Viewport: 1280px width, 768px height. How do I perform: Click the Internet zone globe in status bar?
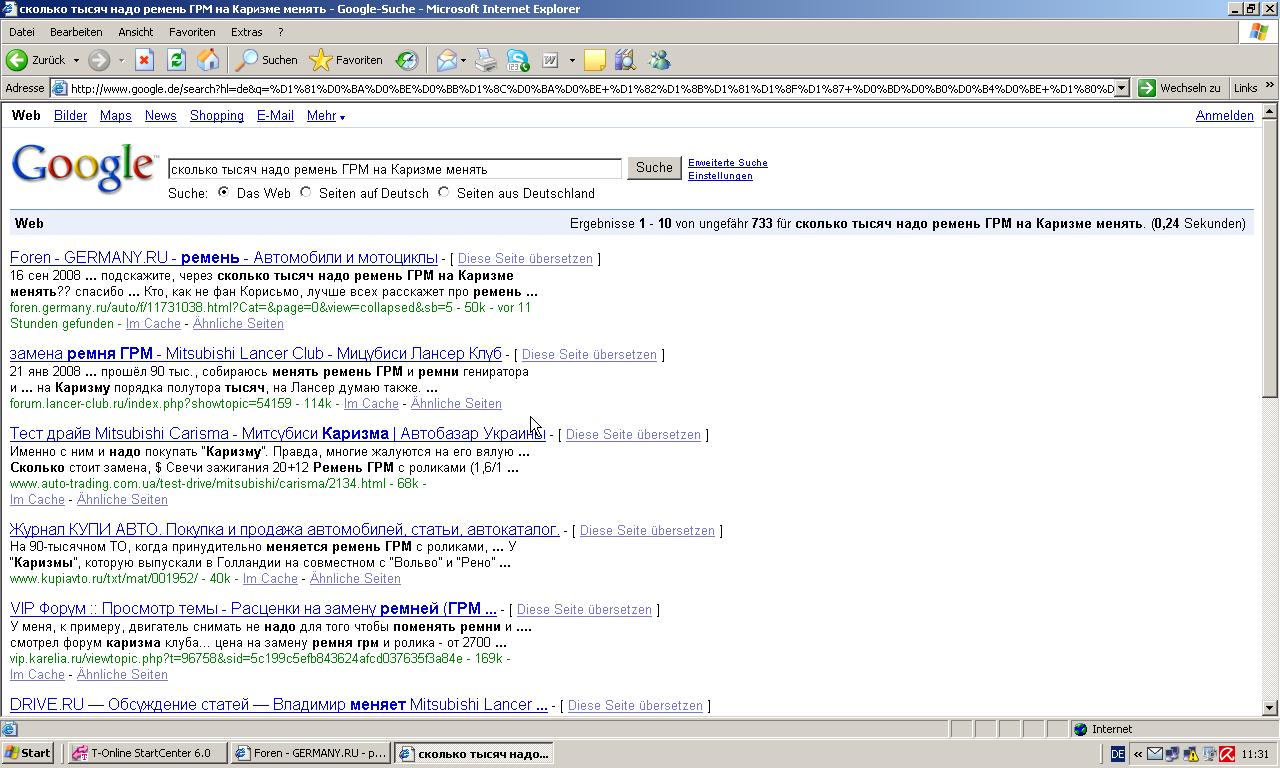[1080, 729]
